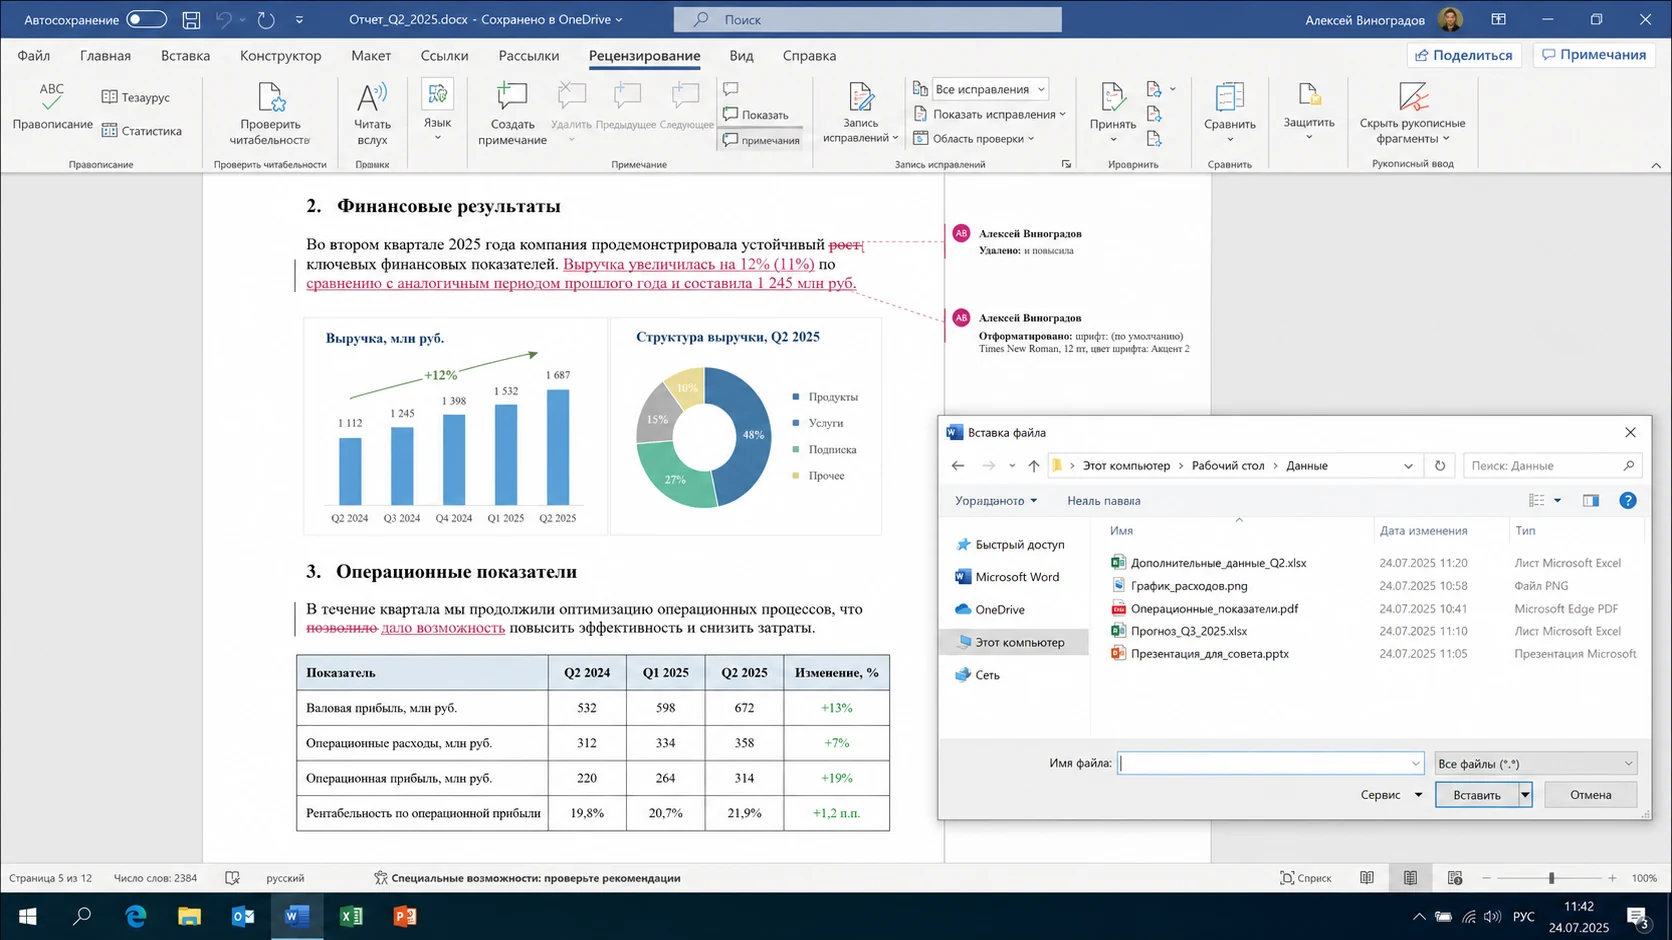
Task: Refresh the folder in the file dialog
Action: 1440,466
